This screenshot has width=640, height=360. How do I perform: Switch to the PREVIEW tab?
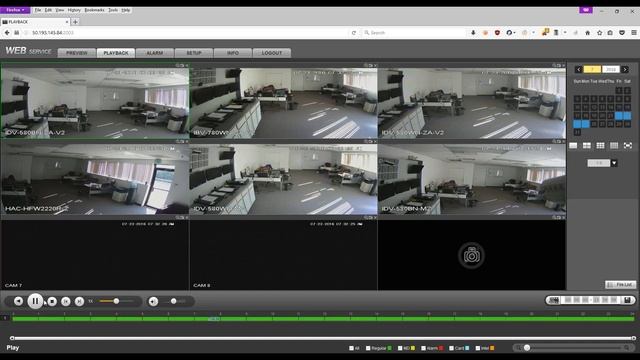tap(77, 53)
